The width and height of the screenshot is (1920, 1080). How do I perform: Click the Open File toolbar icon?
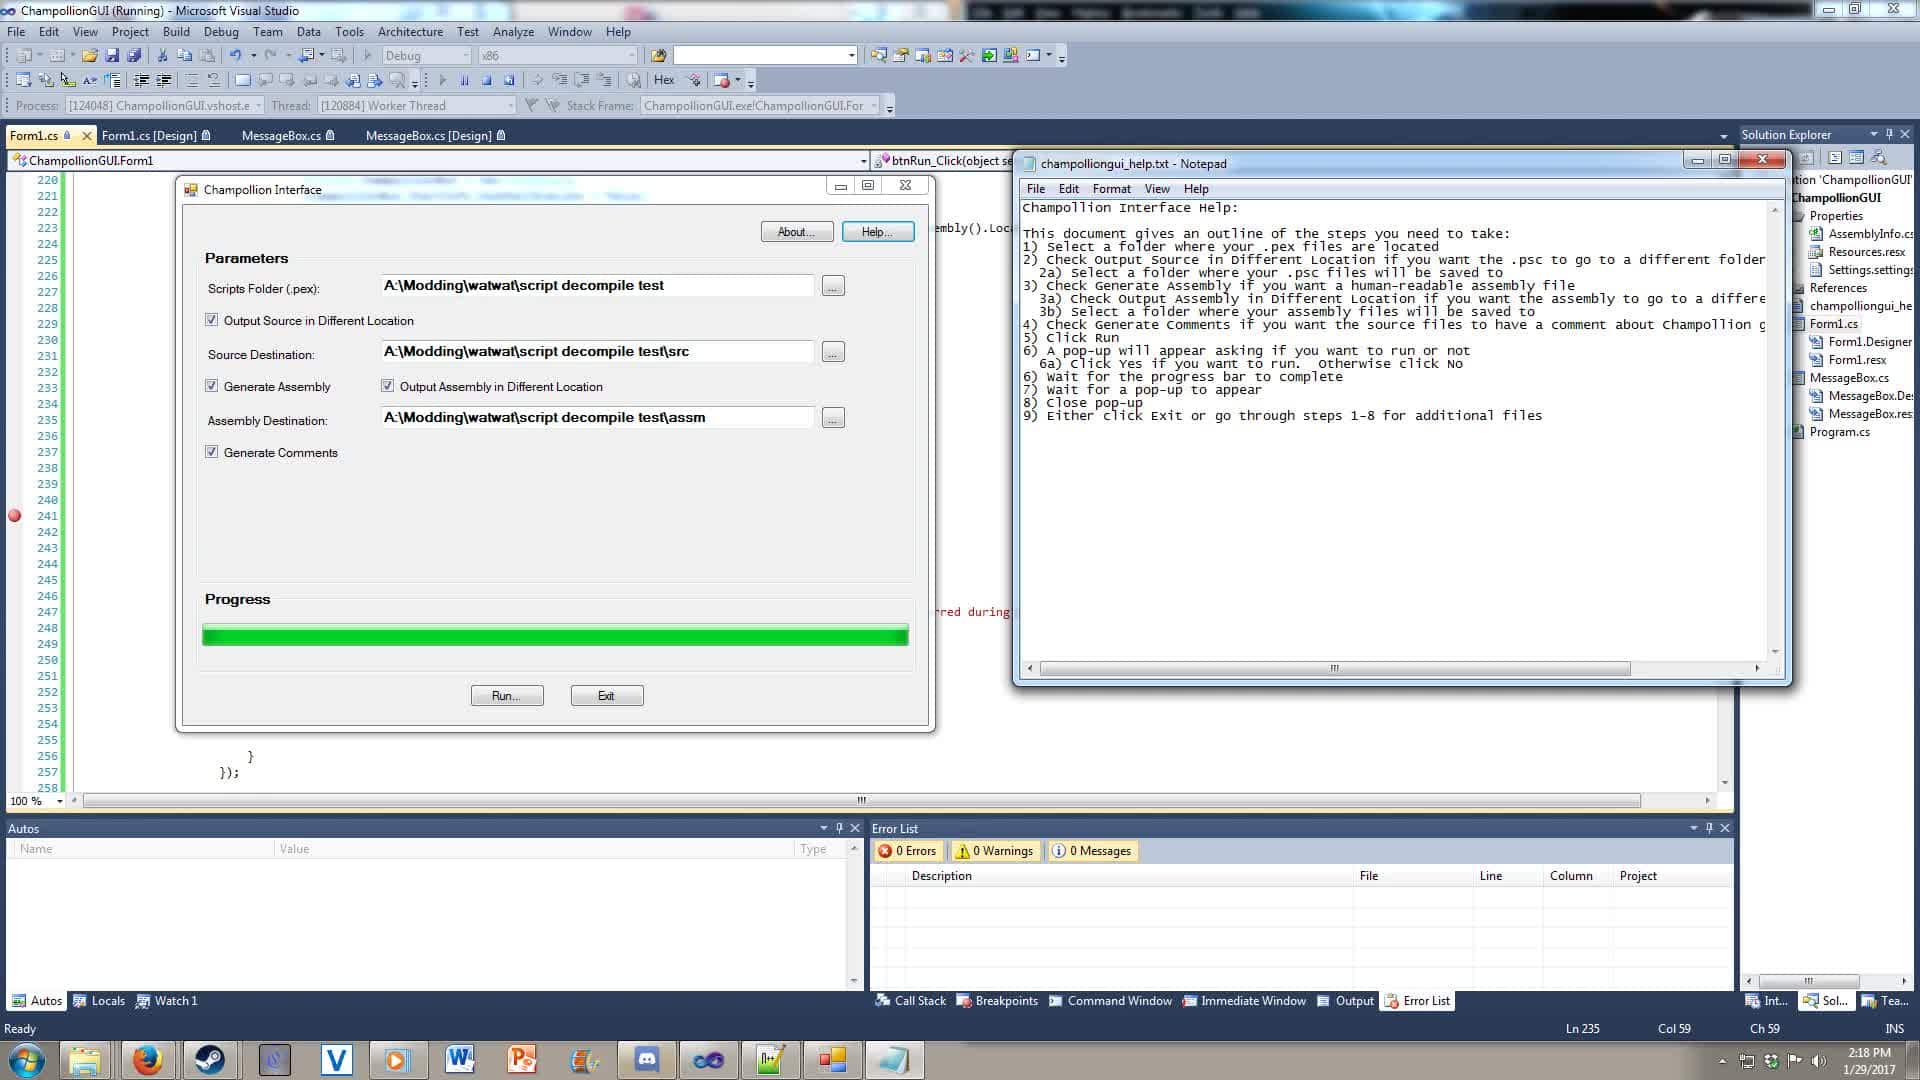(x=90, y=55)
